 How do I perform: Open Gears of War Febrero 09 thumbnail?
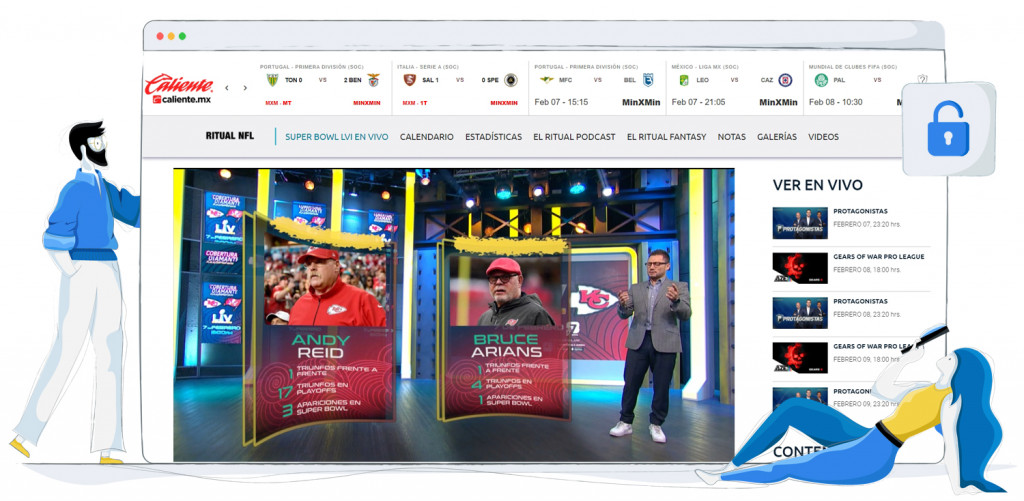[x=800, y=358]
